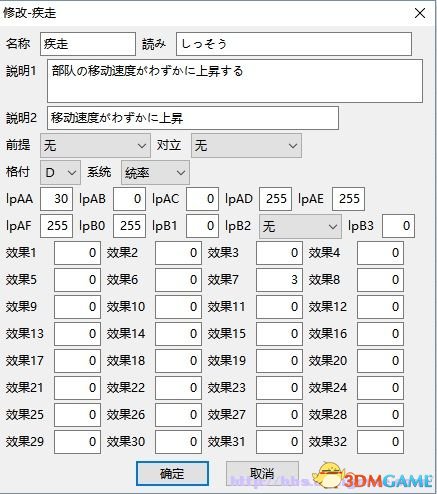Click the lpAA field with value 30

[56, 199]
